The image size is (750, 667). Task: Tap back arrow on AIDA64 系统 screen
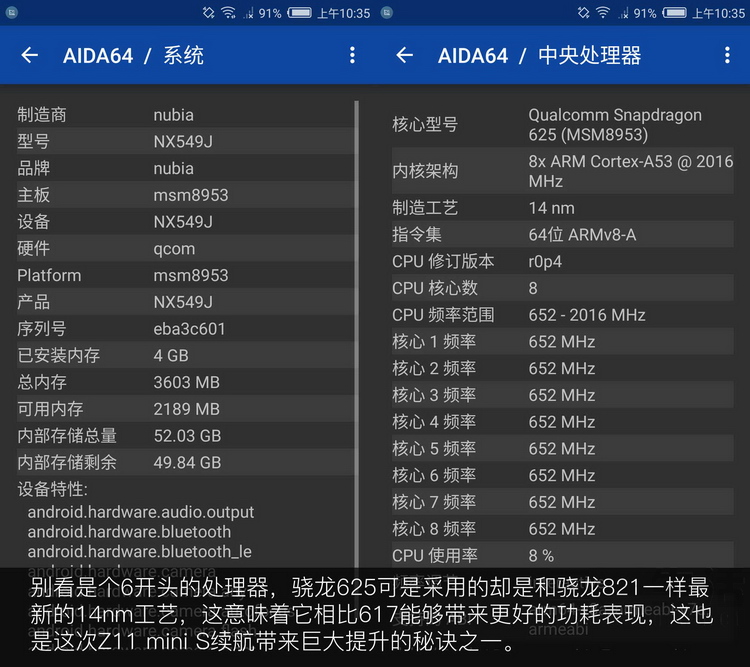pyautogui.click(x=30, y=56)
